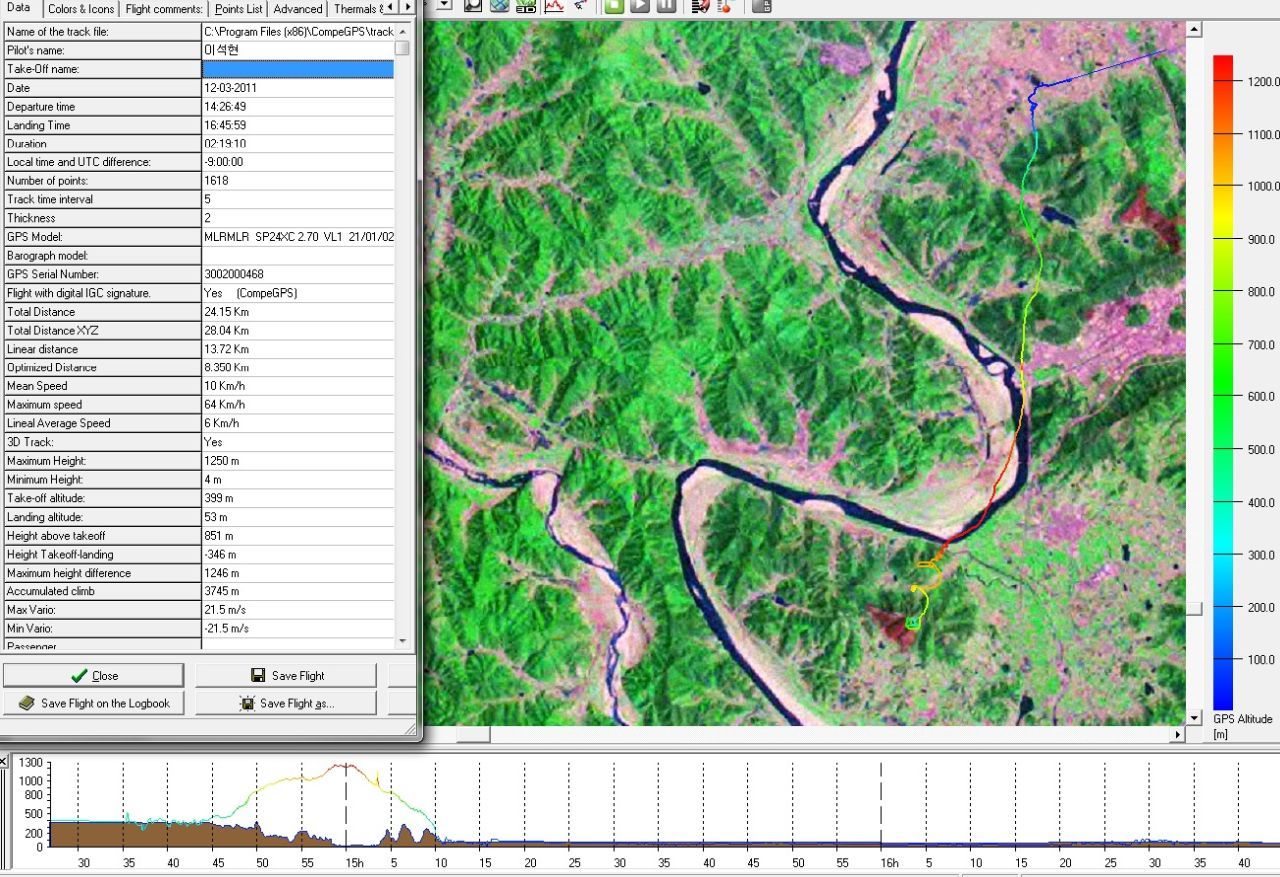Click the Maximum Height value 1250 m

tap(222, 461)
